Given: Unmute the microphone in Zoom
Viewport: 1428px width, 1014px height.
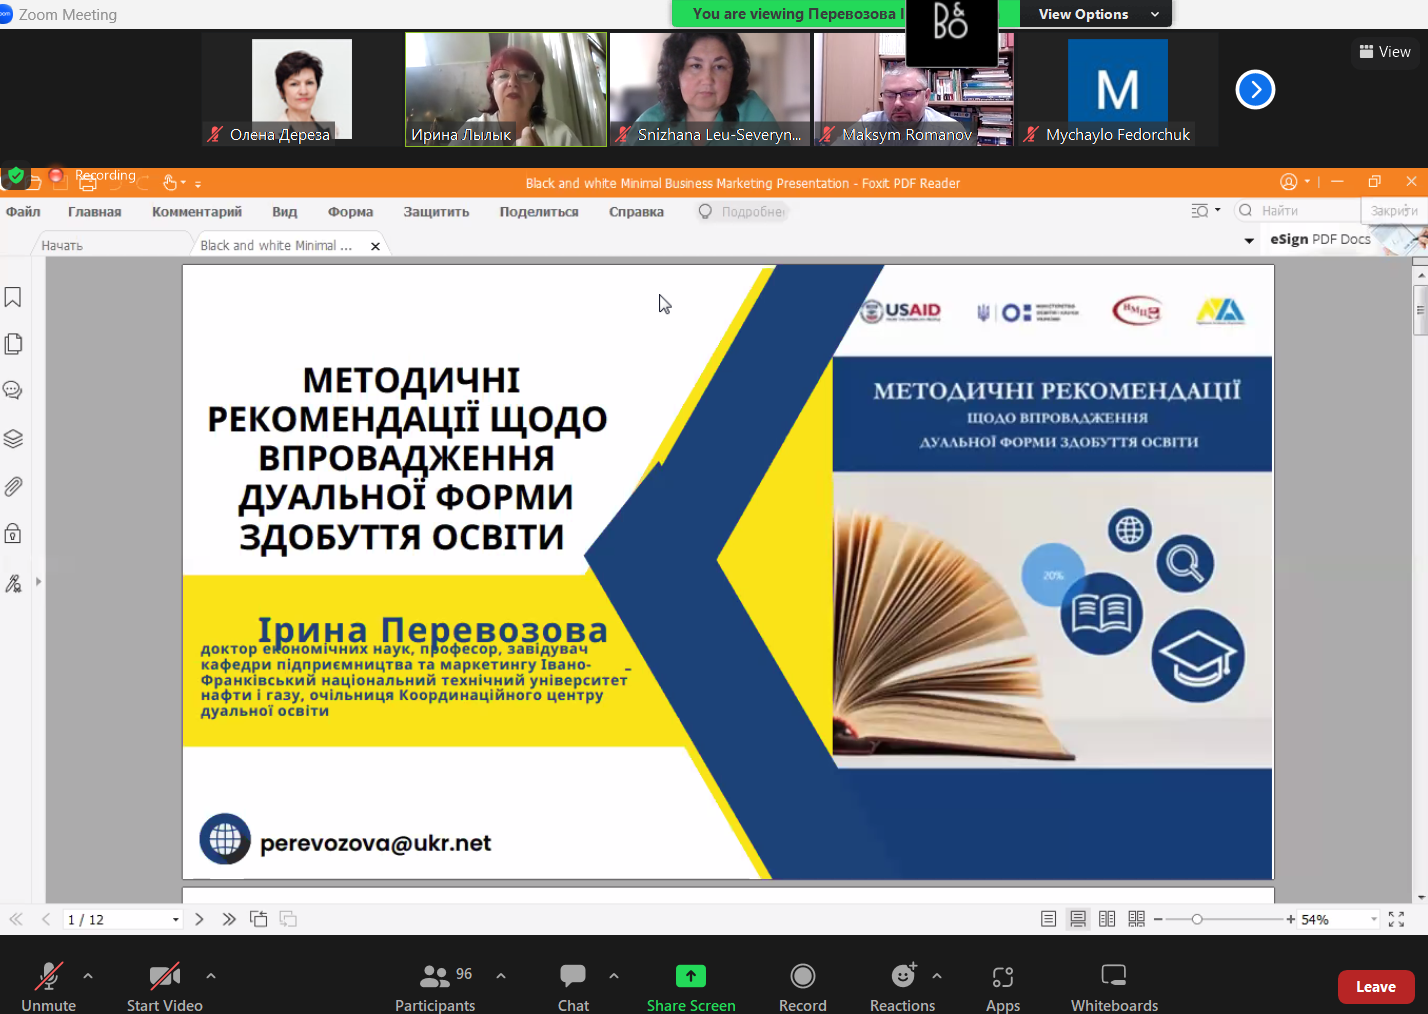Looking at the screenshot, I should (x=48, y=988).
